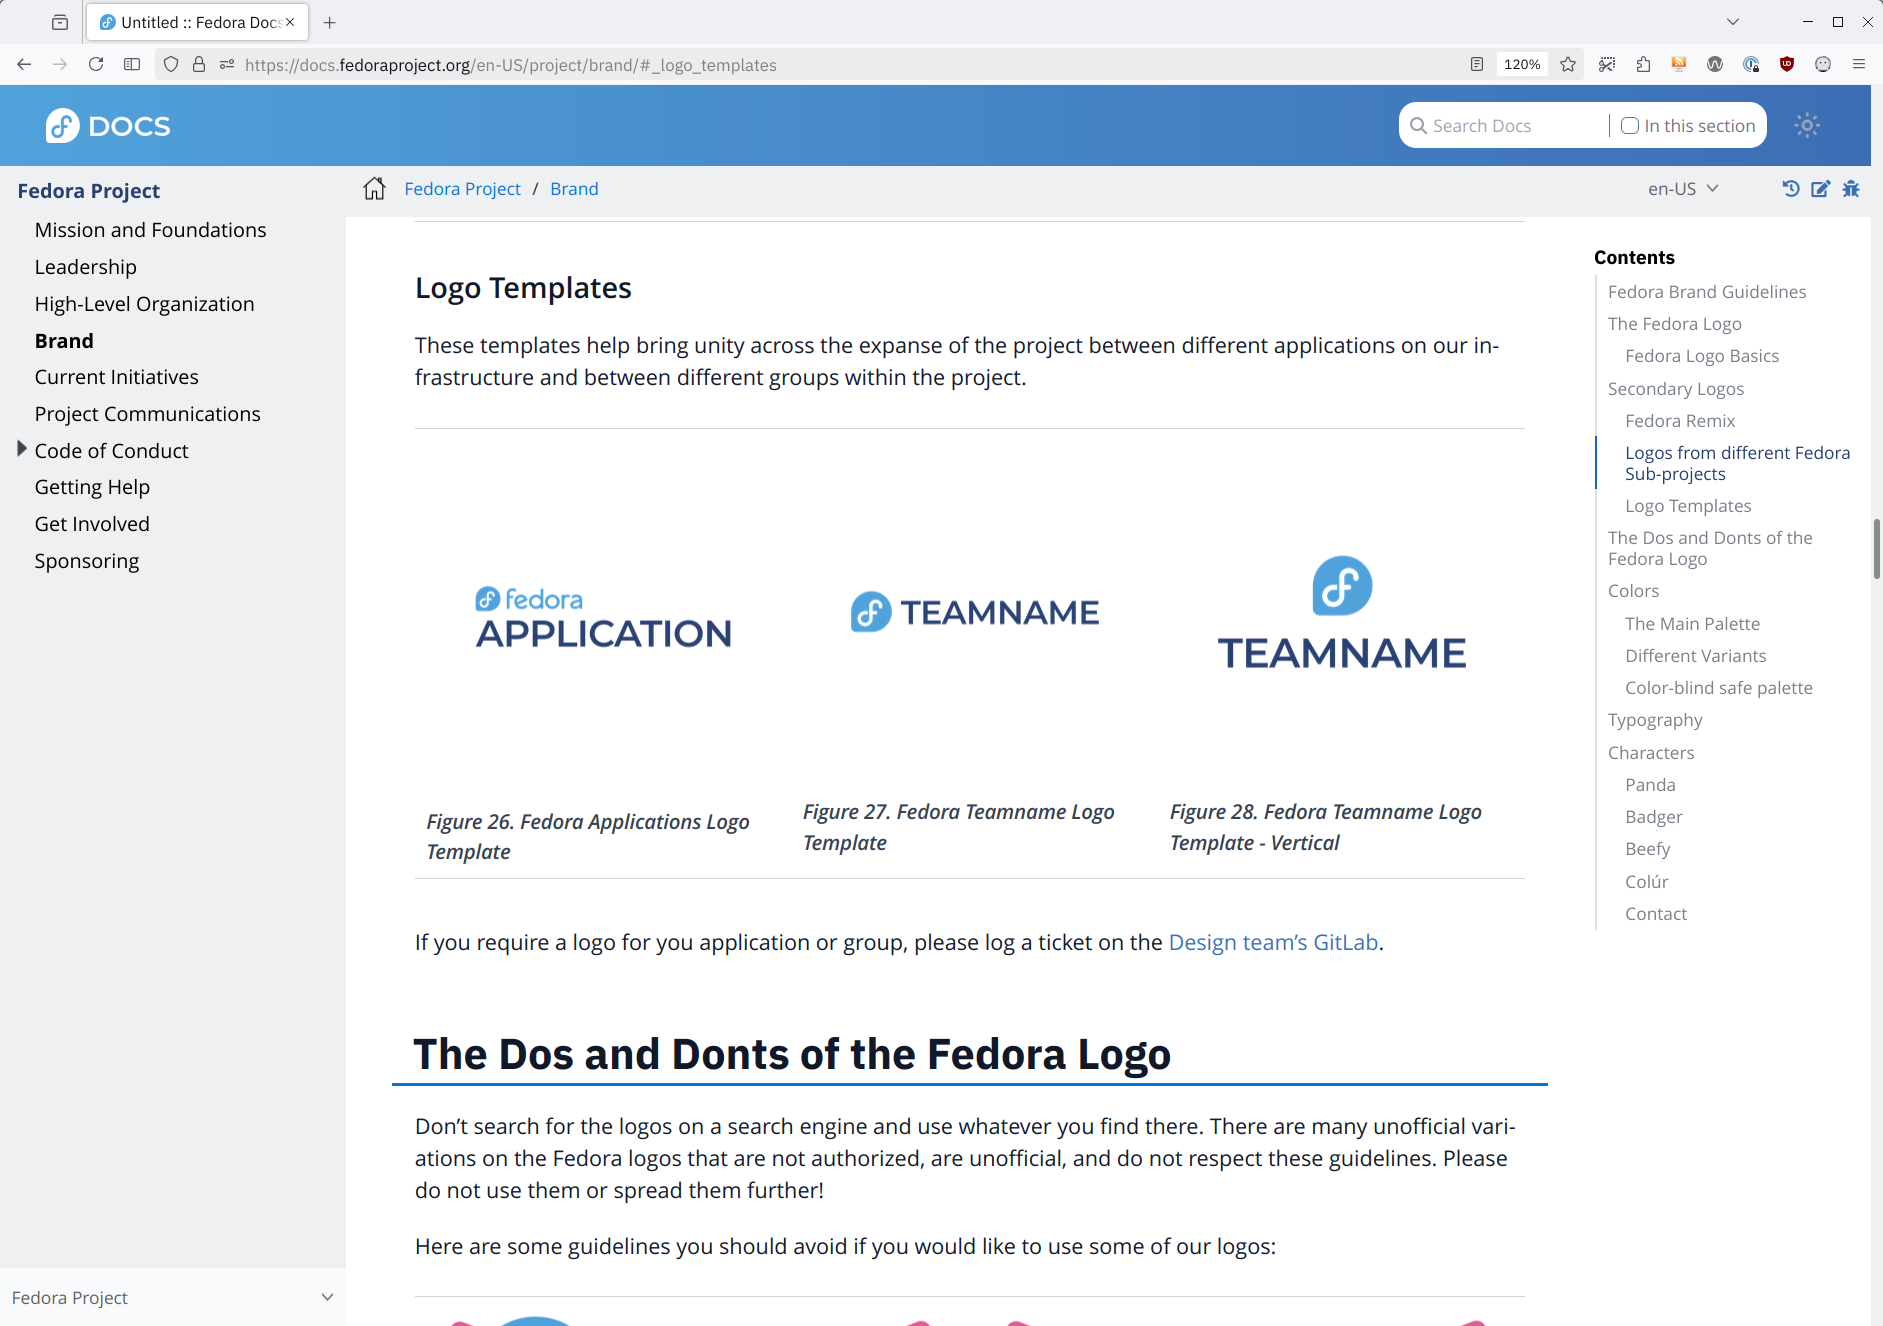The height and width of the screenshot is (1326, 1883).
Task: Edit this page using the pencil icon
Action: (x=1821, y=189)
